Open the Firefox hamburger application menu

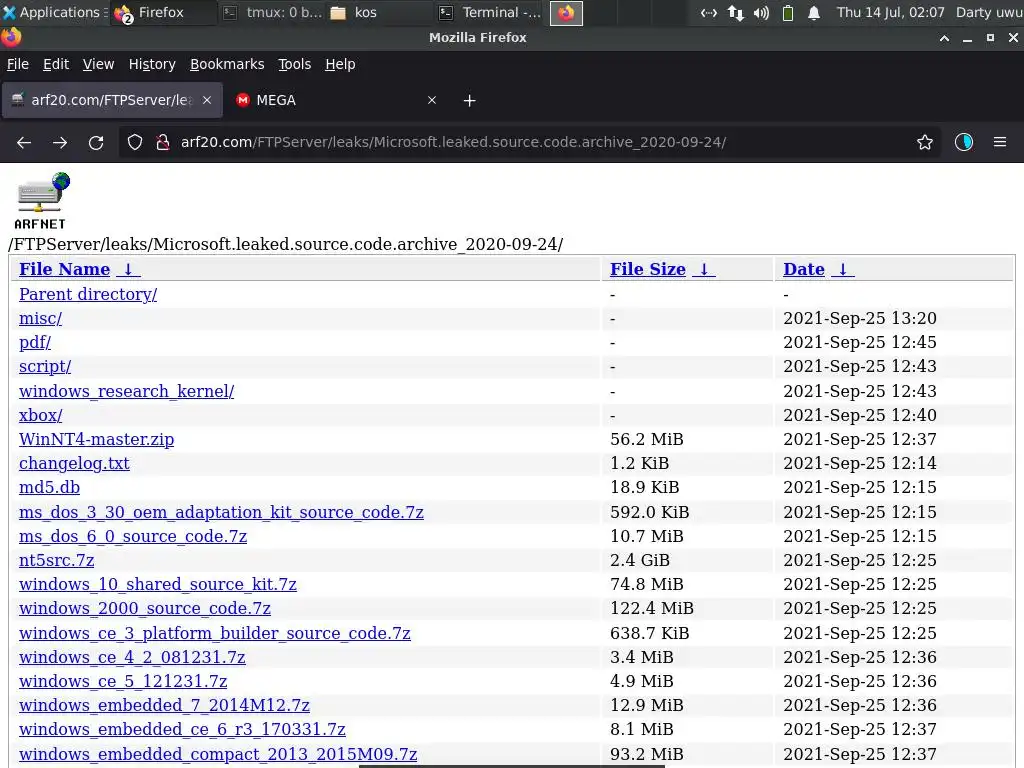(1000, 142)
